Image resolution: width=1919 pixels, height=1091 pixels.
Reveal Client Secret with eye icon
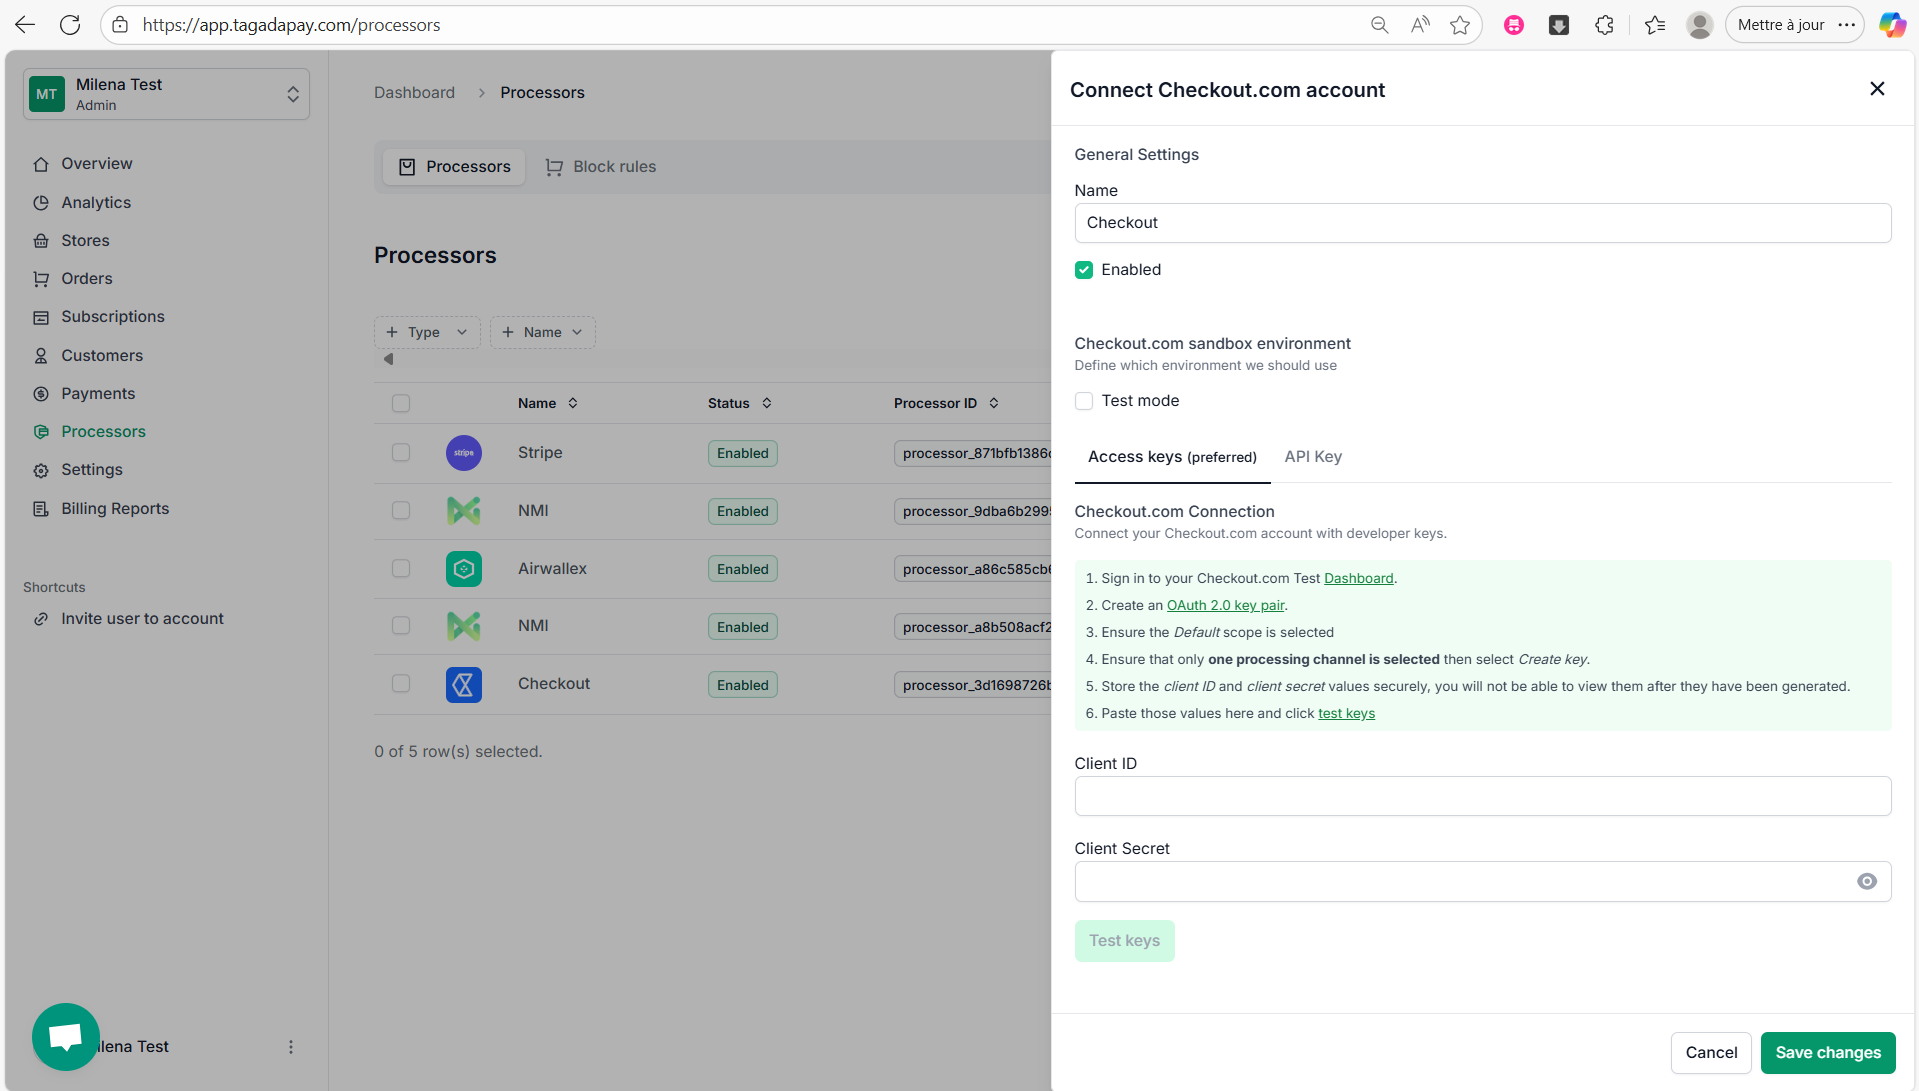pos(1867,882)
